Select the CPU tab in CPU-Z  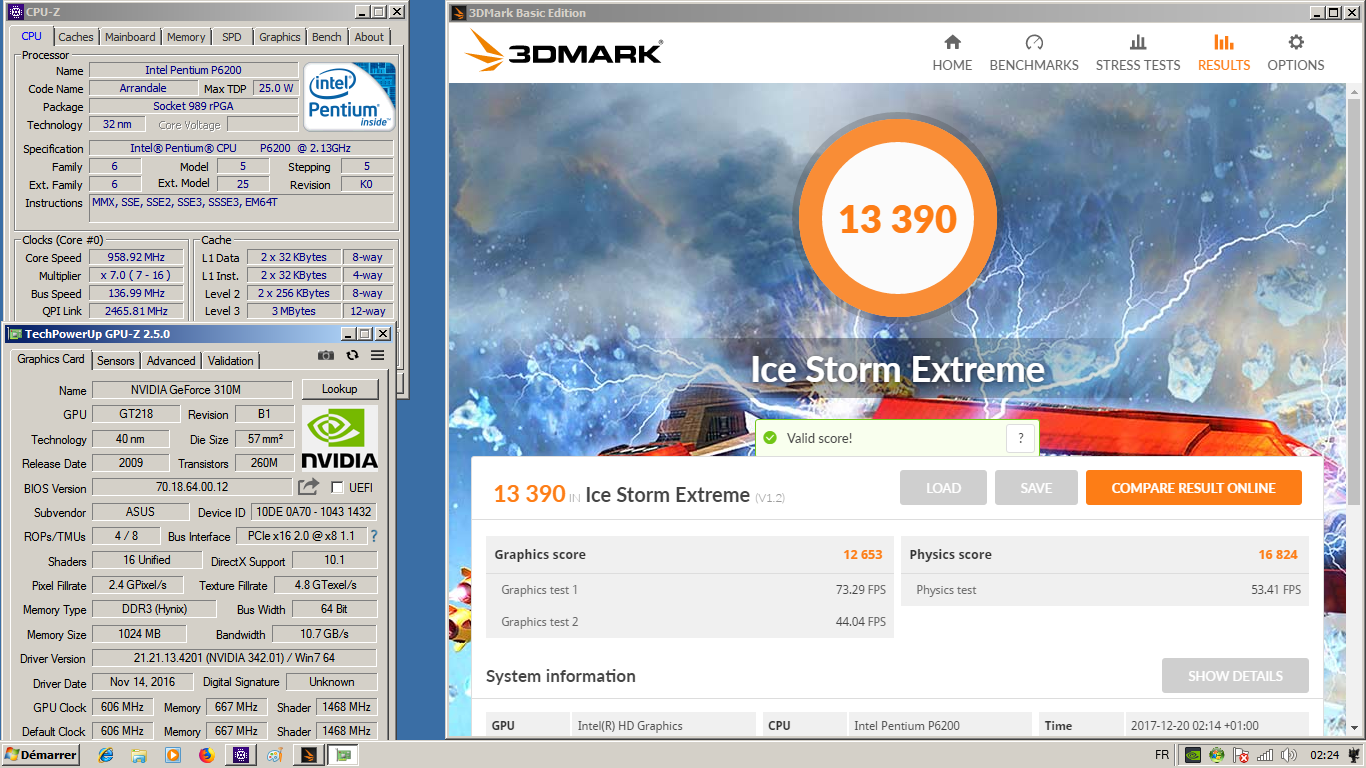pyautogui.click(x=32, y=36)
